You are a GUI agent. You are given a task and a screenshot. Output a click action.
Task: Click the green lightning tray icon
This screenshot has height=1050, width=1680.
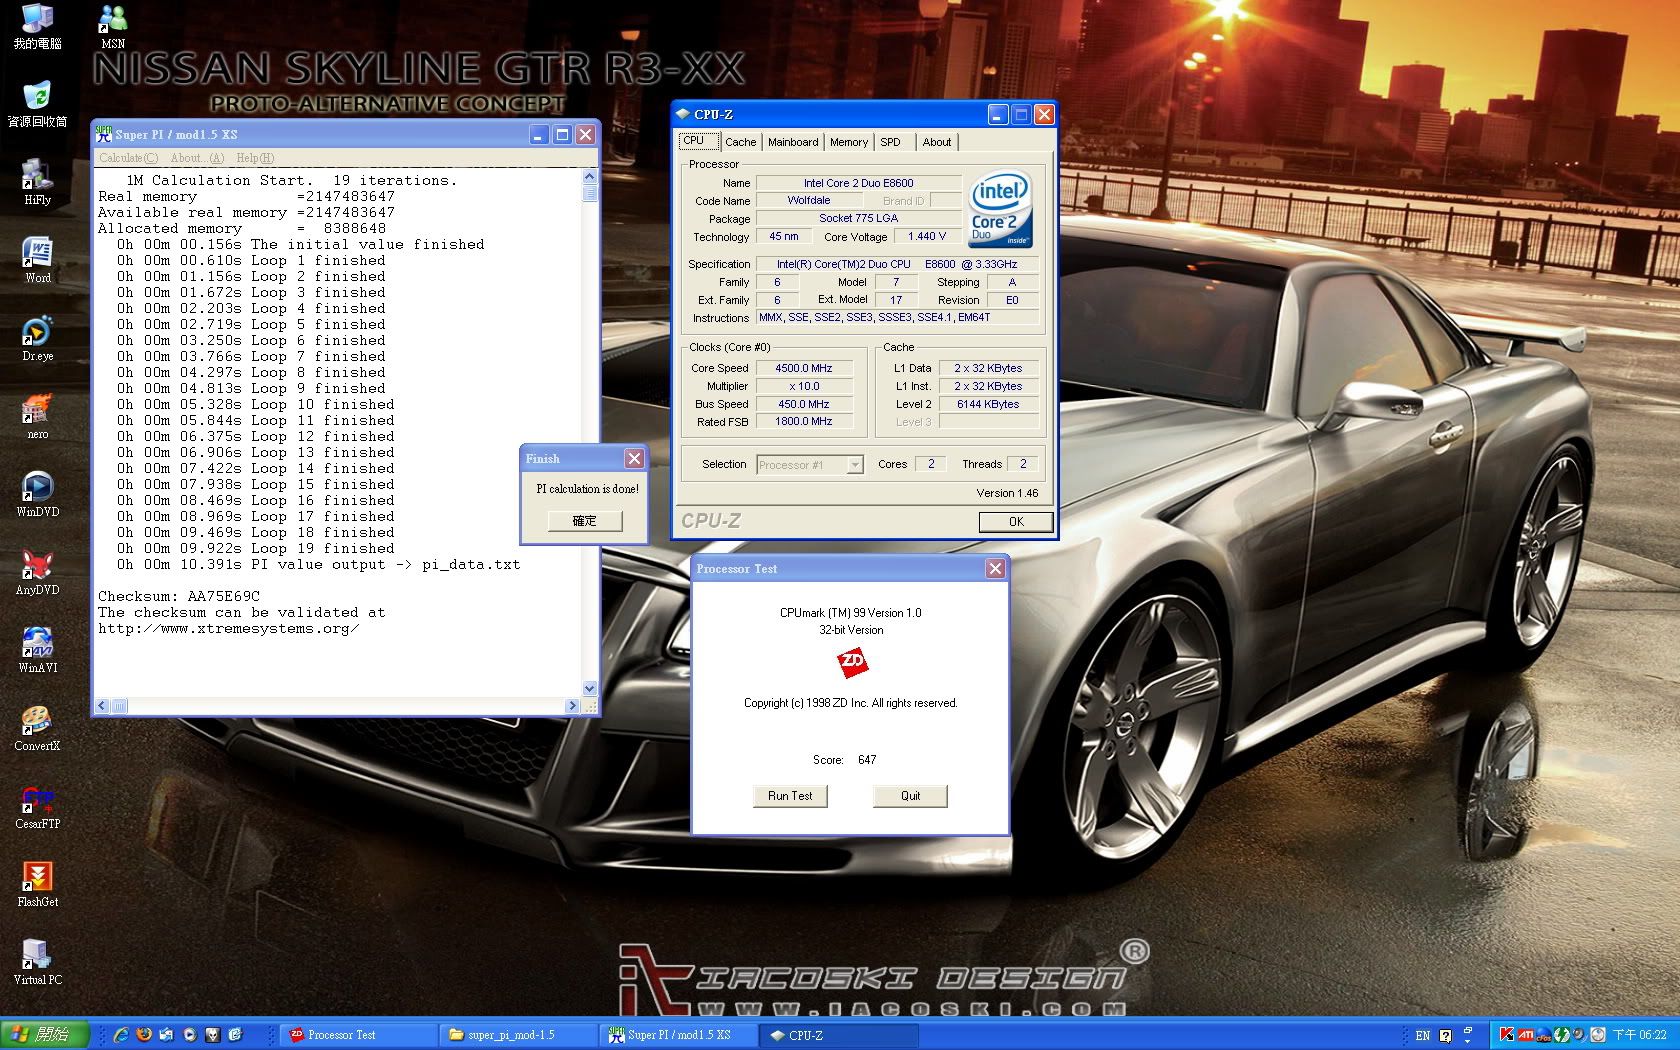tap(1562, 1035)
